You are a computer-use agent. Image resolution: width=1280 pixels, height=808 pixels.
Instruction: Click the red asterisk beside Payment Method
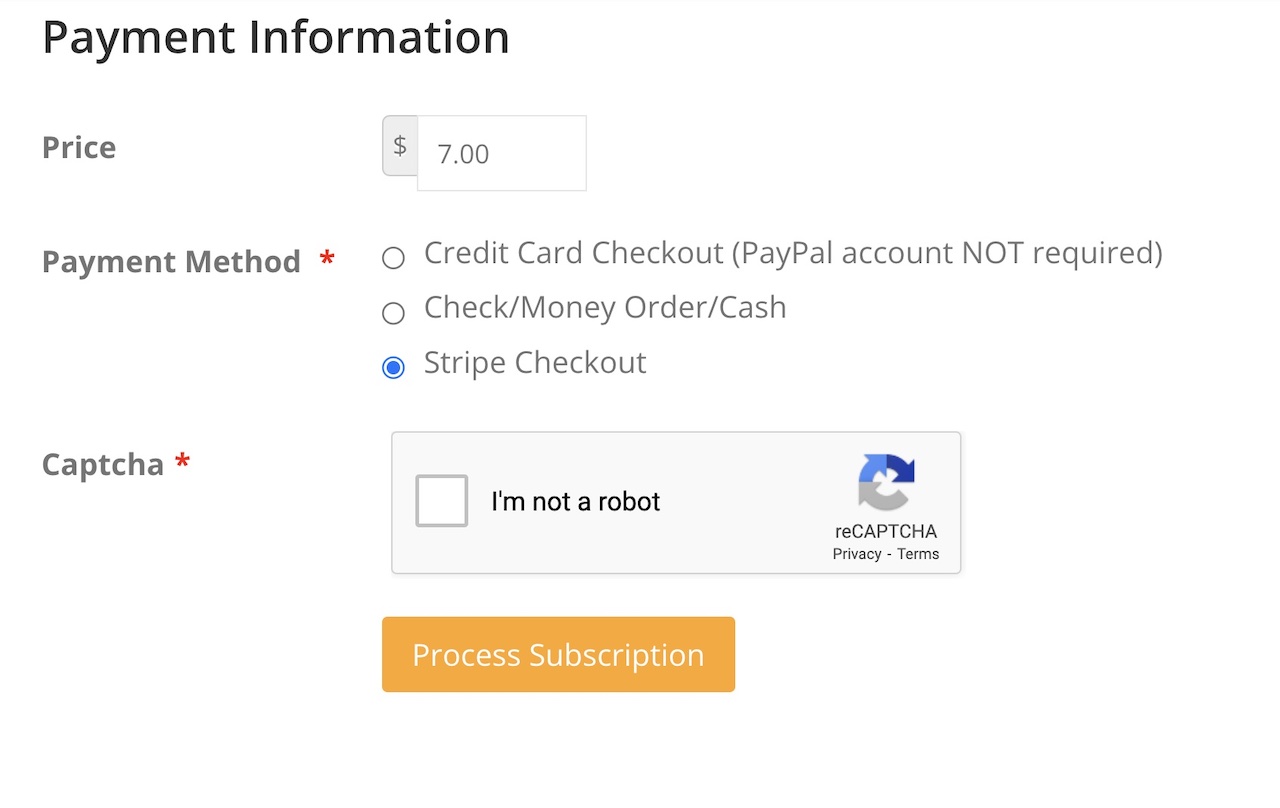327,261
